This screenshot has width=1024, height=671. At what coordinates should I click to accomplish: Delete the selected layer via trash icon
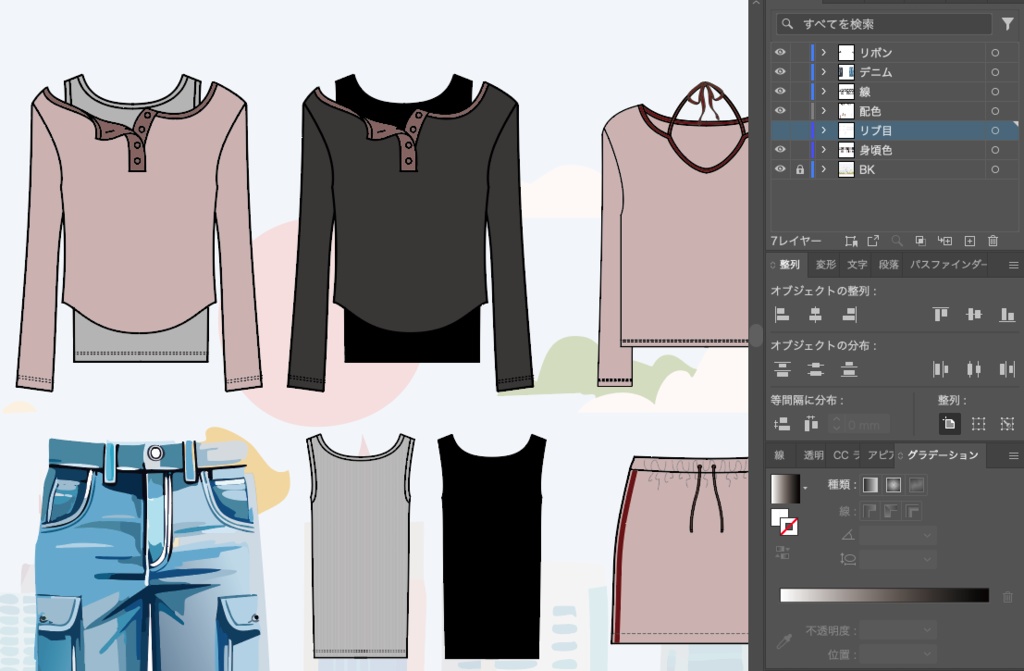point(993,241)
